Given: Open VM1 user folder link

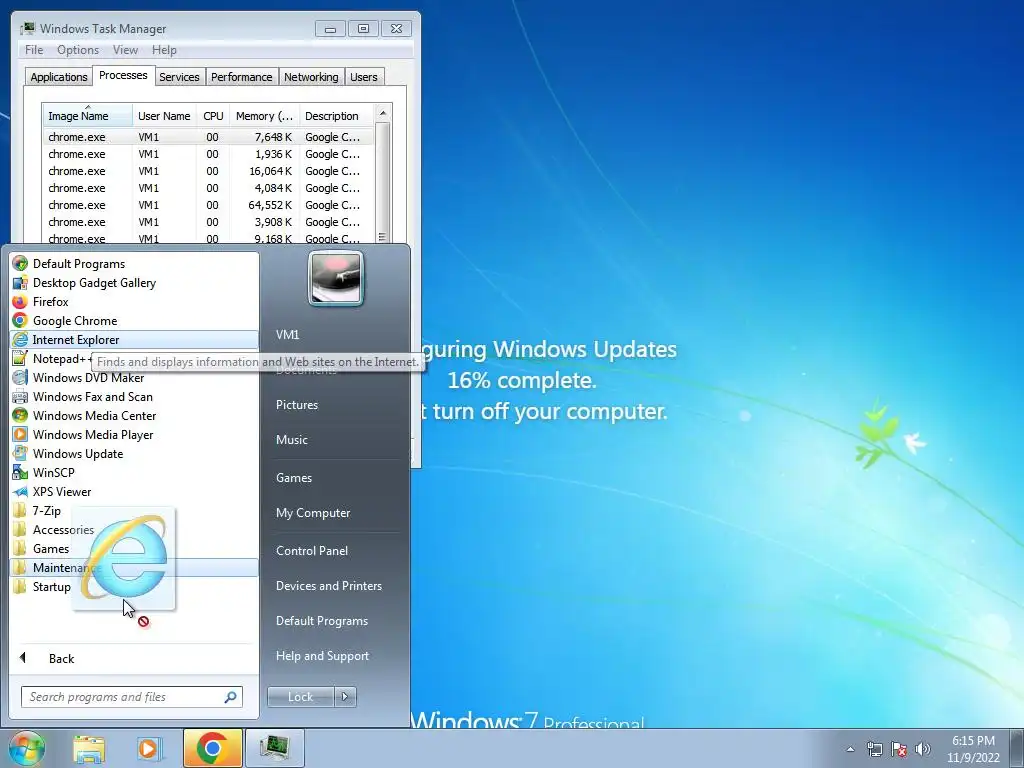Looking at the screenshot, I should (x=287, y=334).
